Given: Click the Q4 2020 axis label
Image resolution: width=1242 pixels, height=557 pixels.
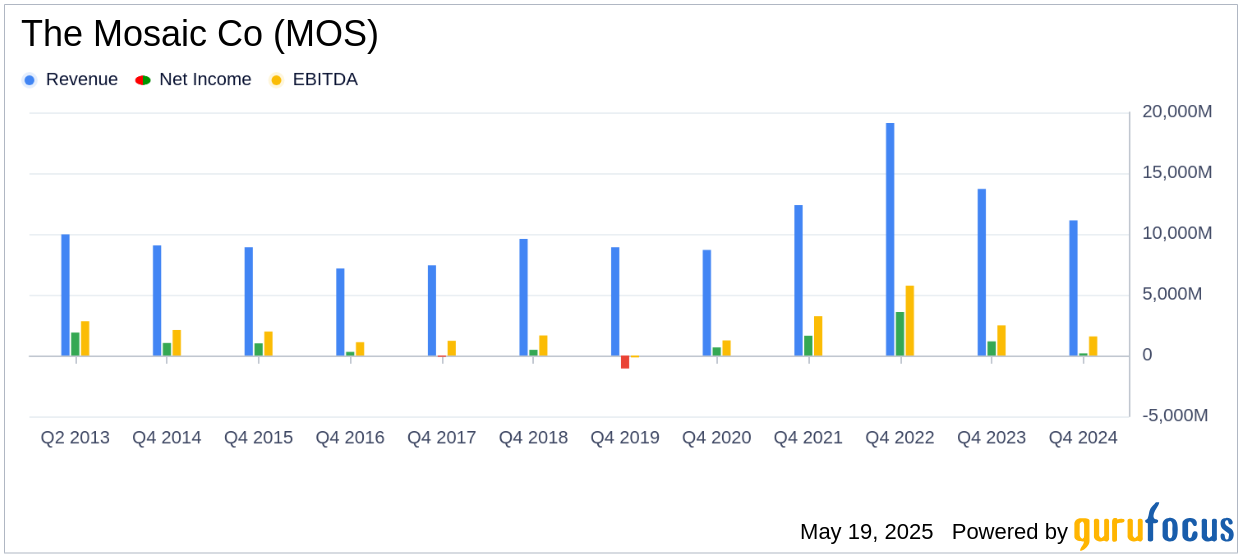Looking at the screenshot, I should tap(717, 438).
